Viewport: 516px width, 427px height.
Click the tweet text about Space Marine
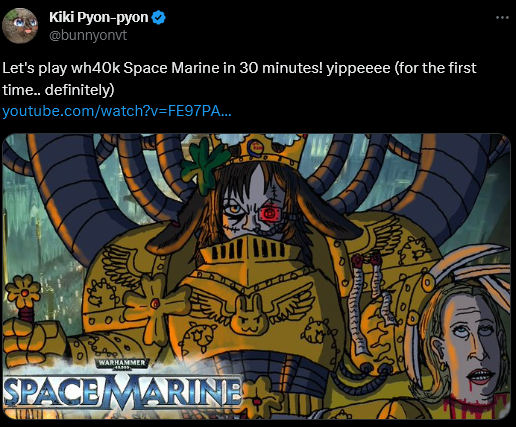tap(239, 79)
